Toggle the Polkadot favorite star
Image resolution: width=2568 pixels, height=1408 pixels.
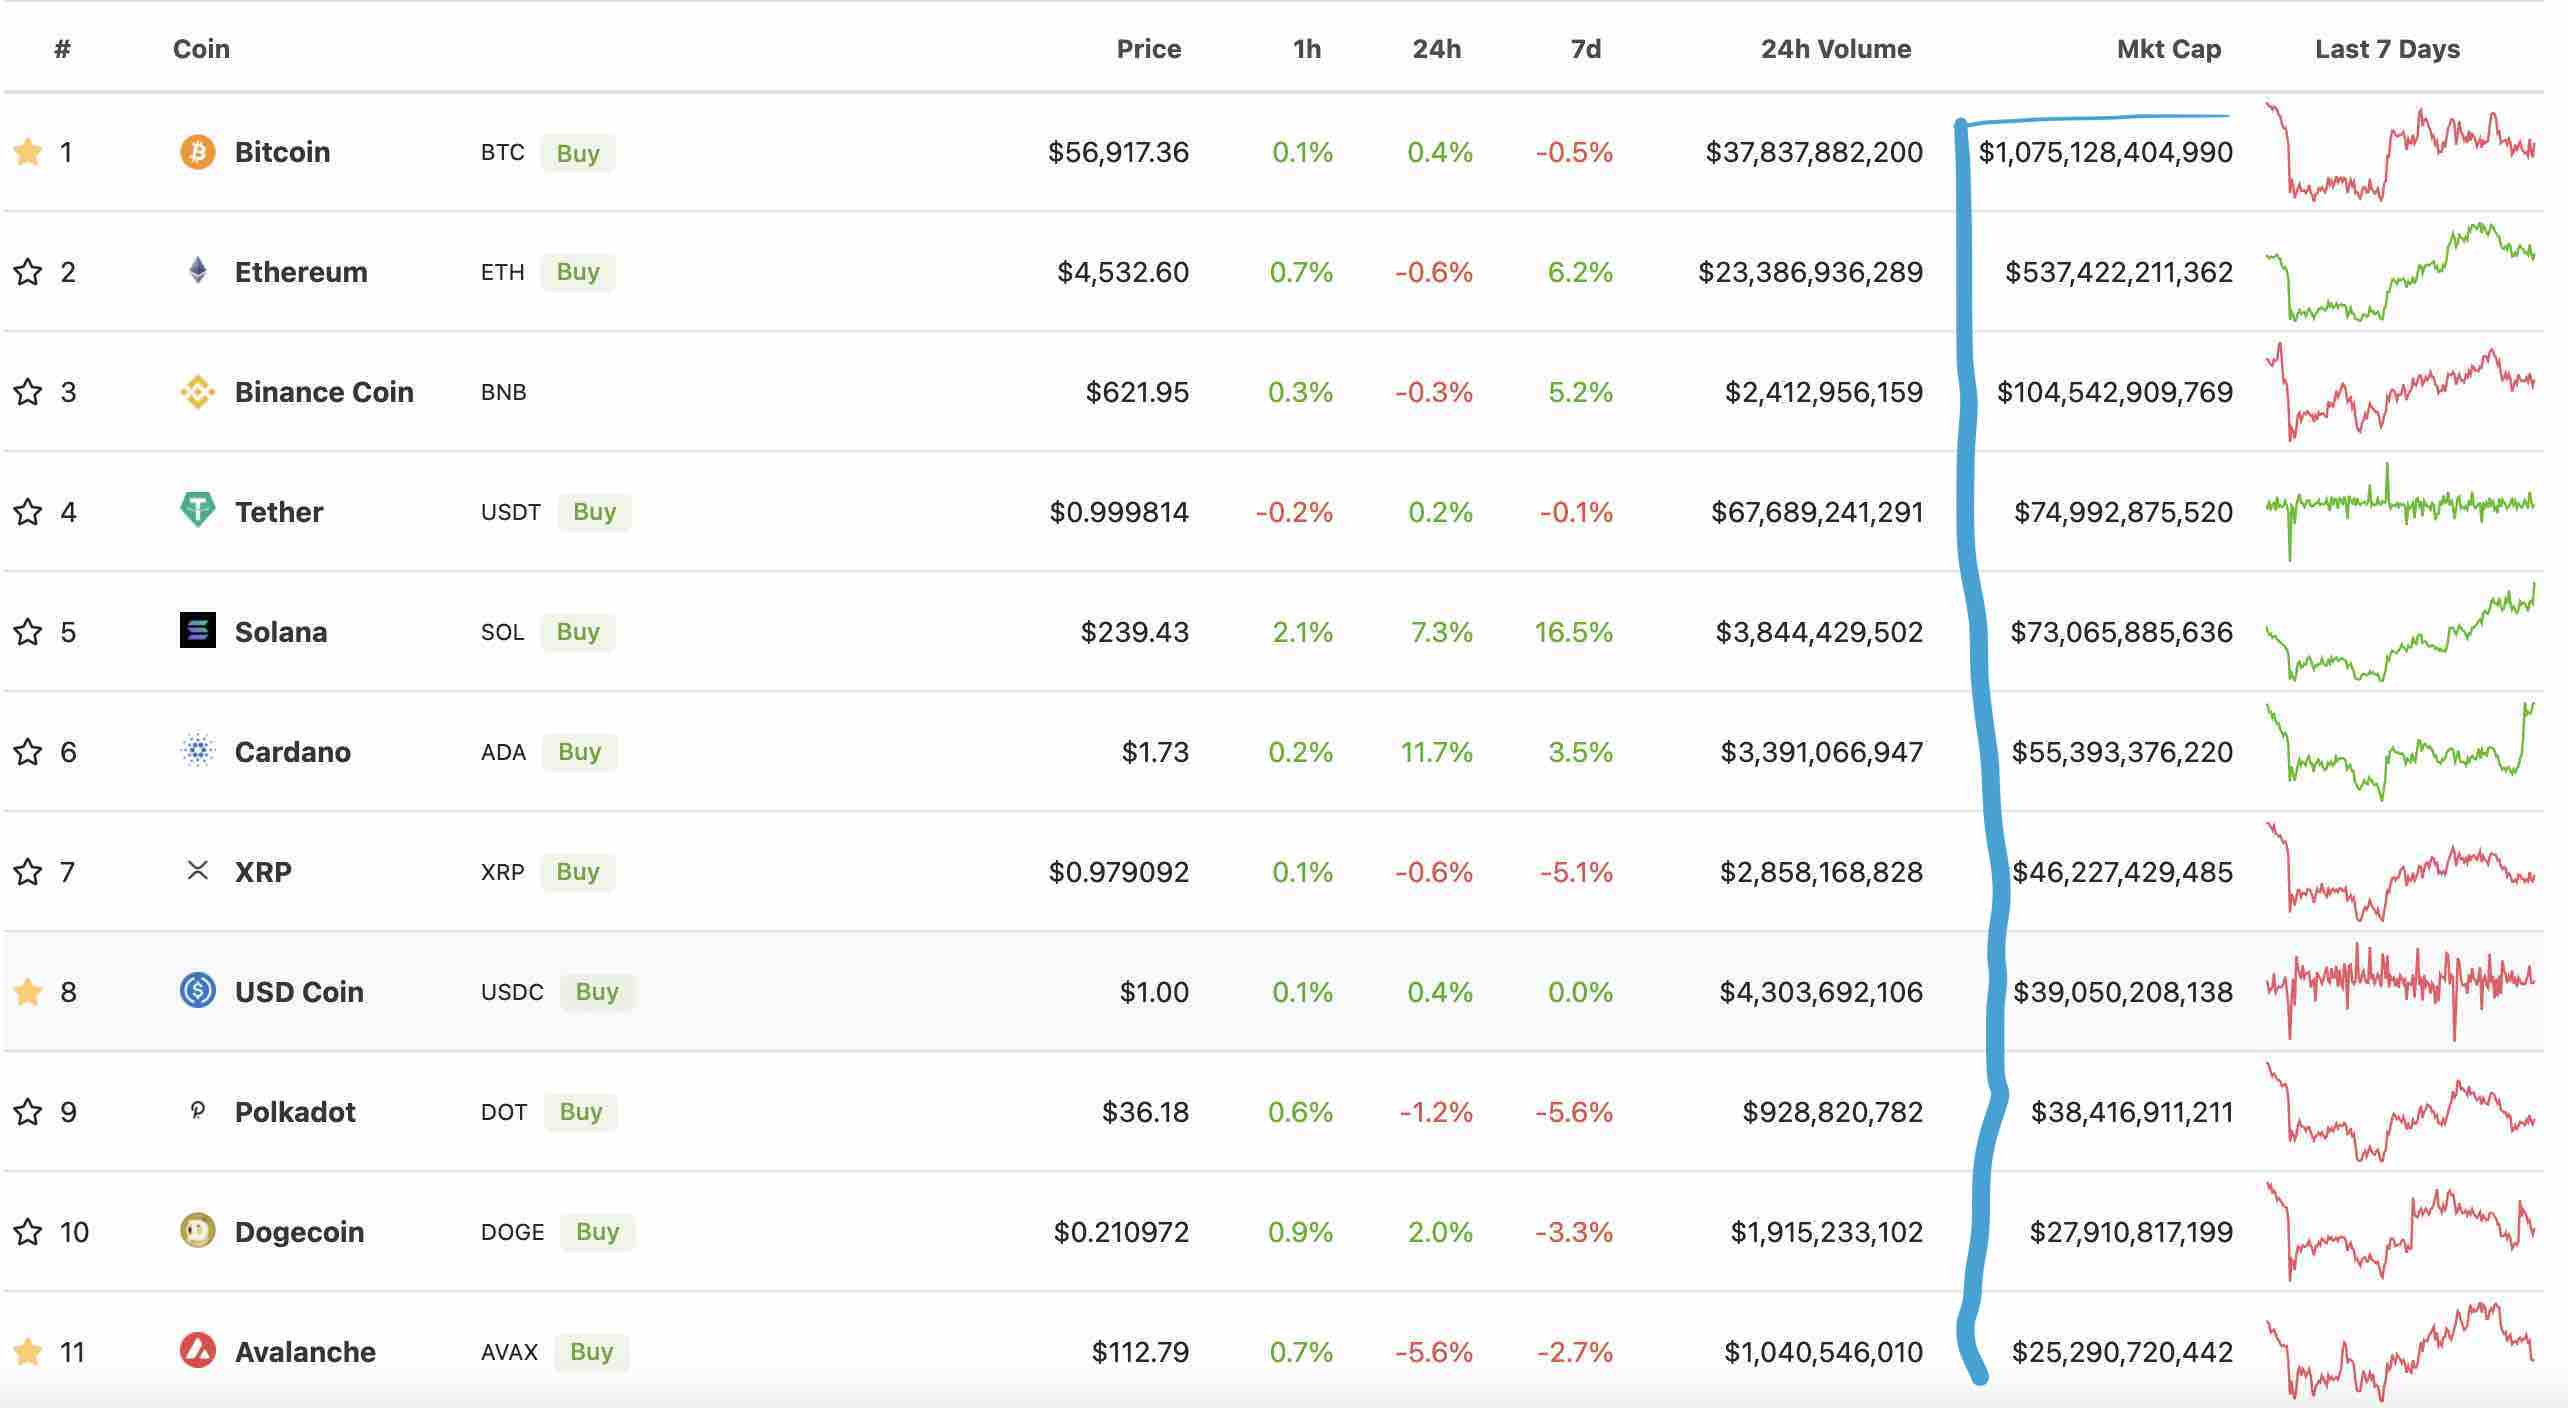[x=28, y=1112]
